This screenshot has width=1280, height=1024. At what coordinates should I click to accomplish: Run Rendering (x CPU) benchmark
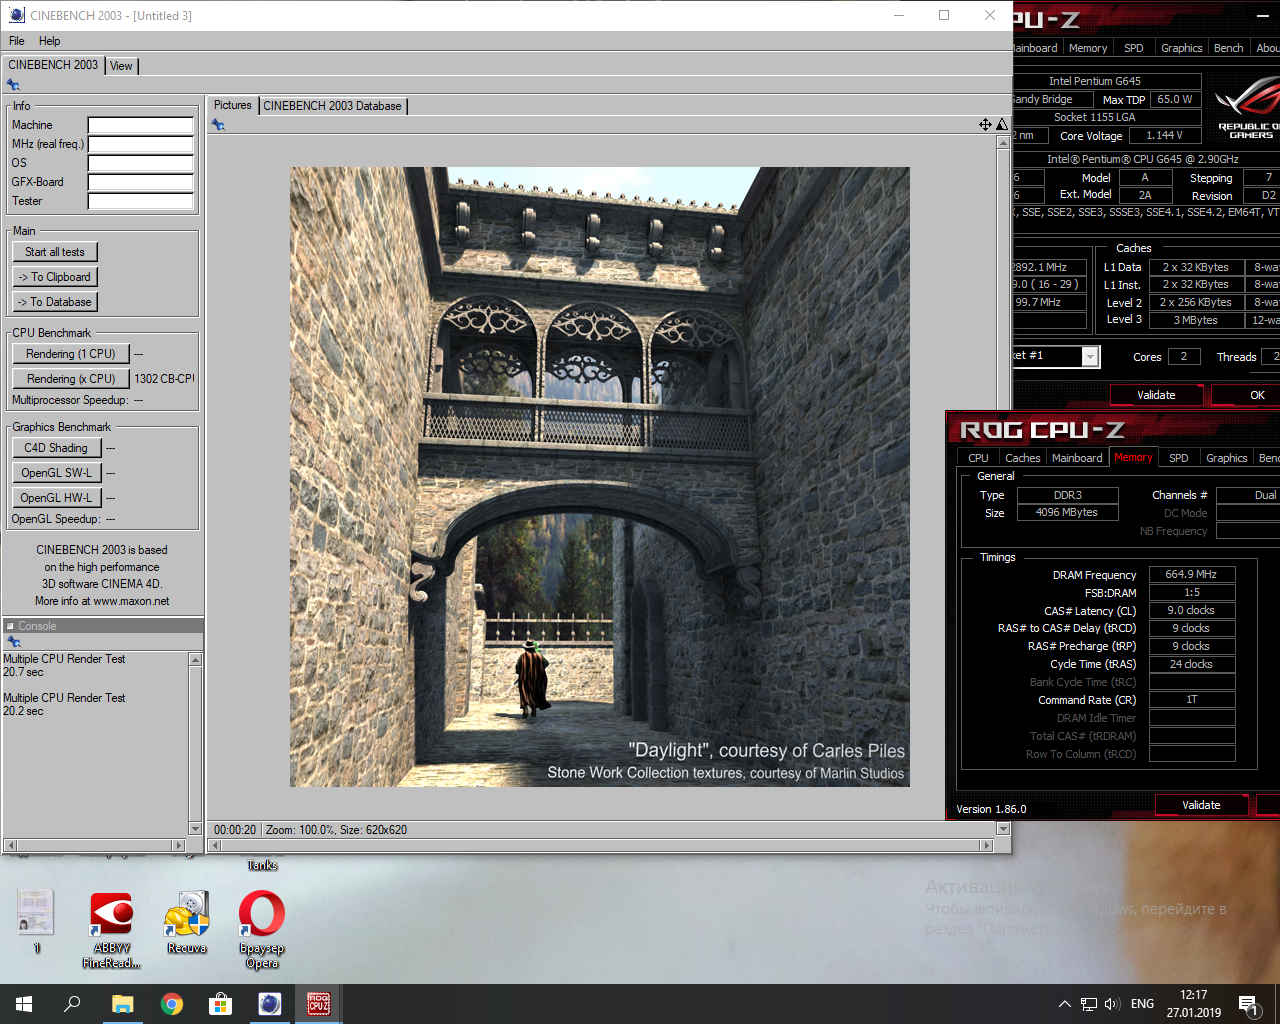click(71, 379)
